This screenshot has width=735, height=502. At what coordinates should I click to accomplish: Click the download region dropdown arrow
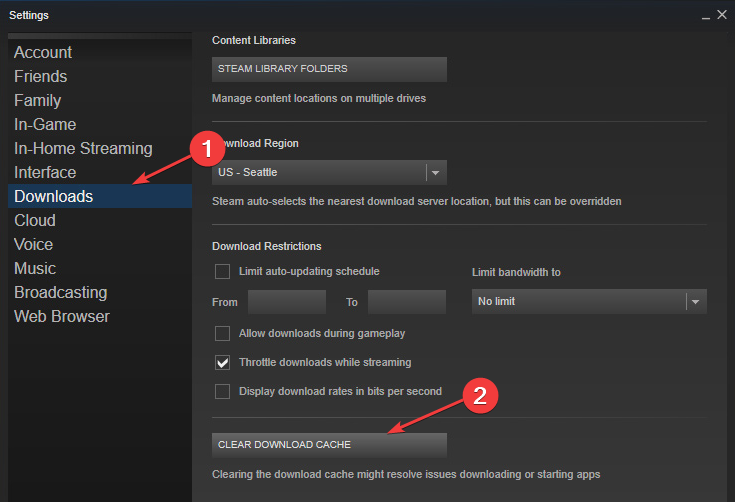point(435,172)
